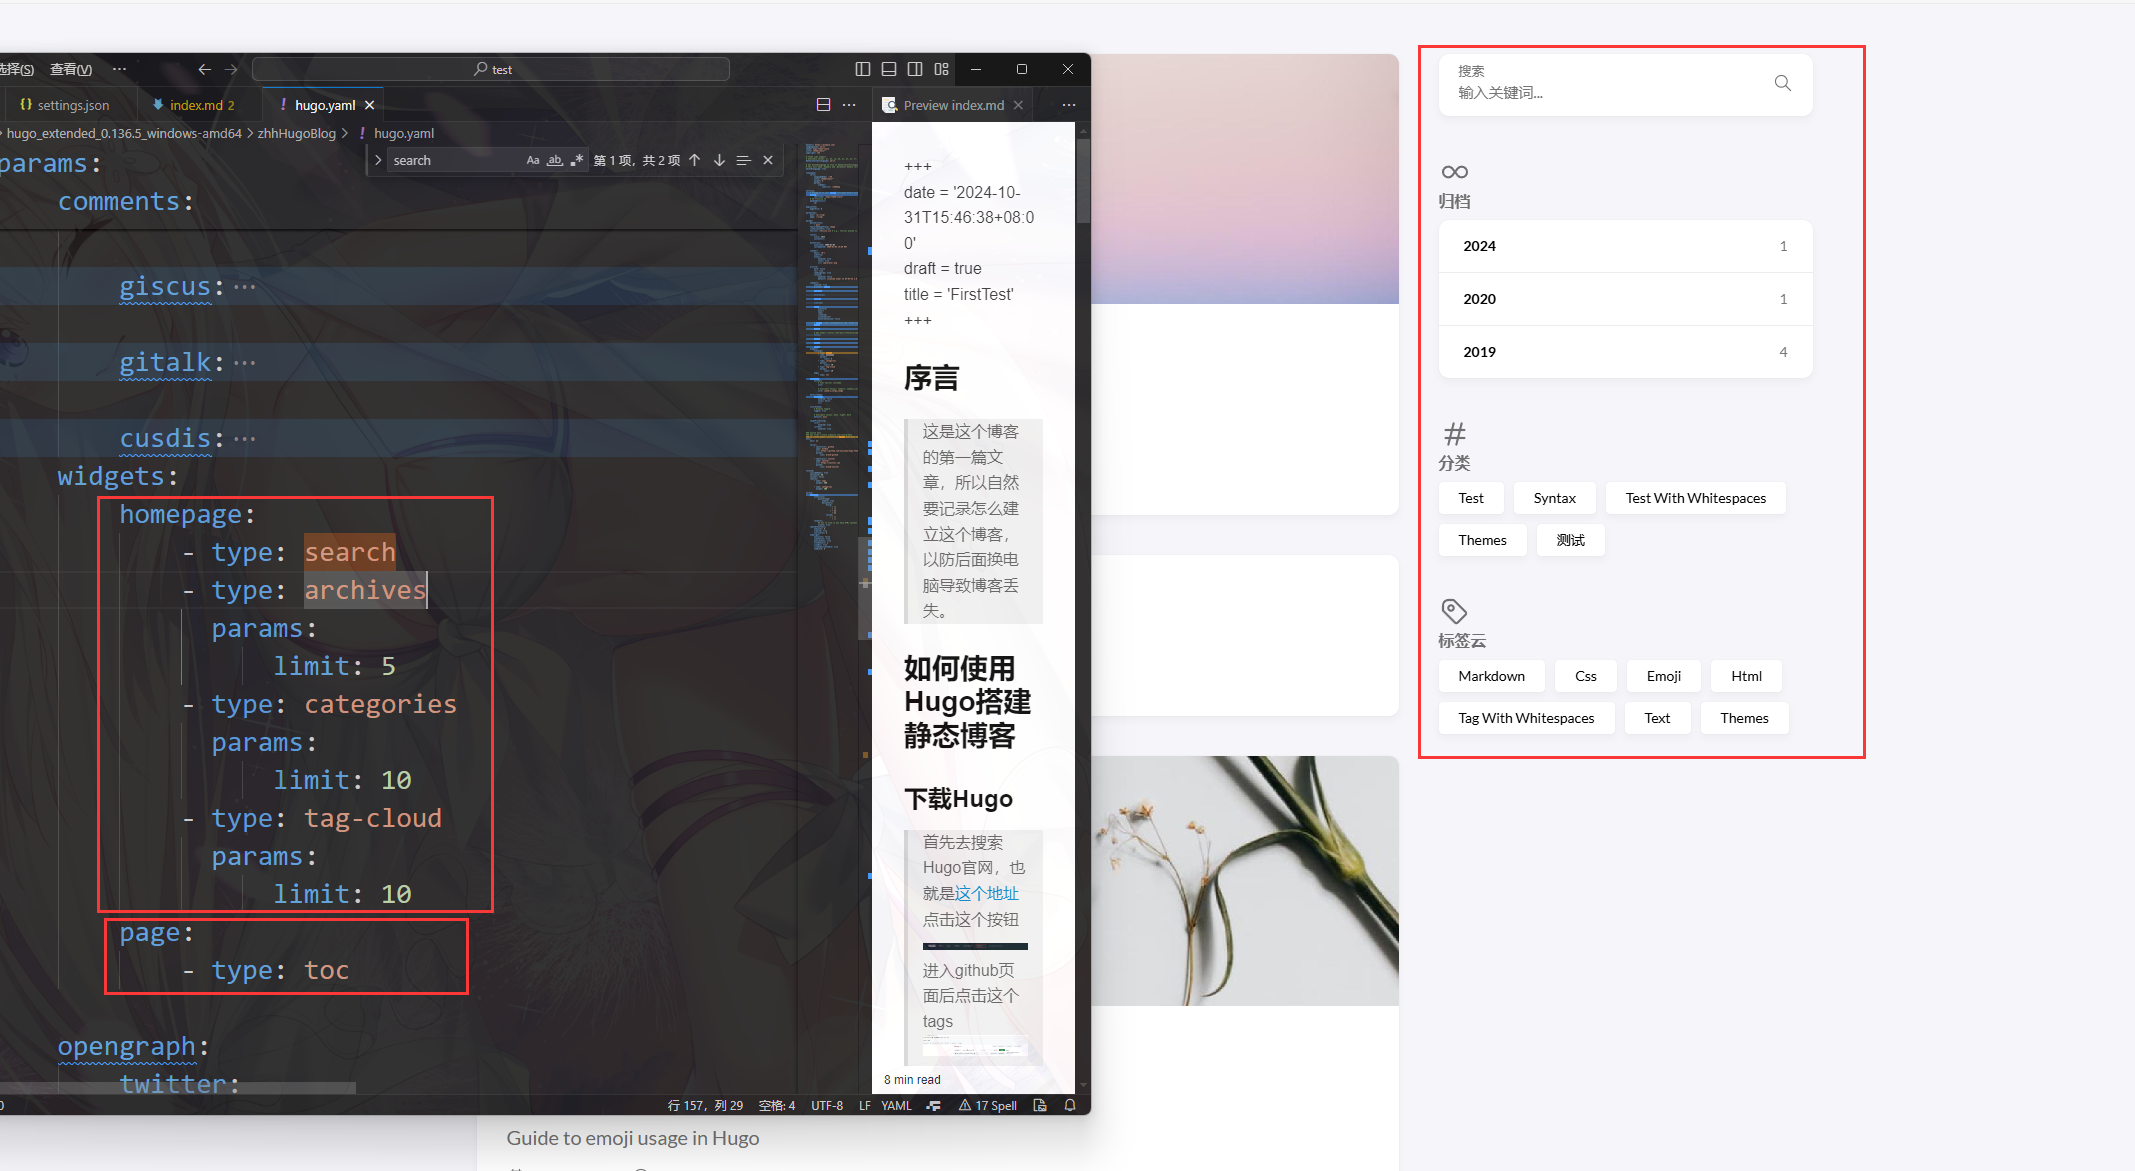Expand the folded giscus code block
Viewport: 2135px width, 1171px height.
[x=243, y=287]
